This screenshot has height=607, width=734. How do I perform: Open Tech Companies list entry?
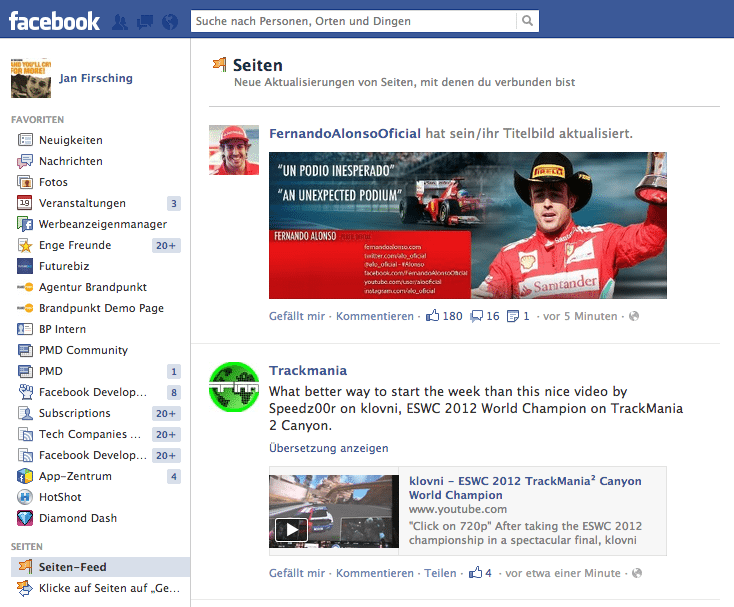click(90, 434)
